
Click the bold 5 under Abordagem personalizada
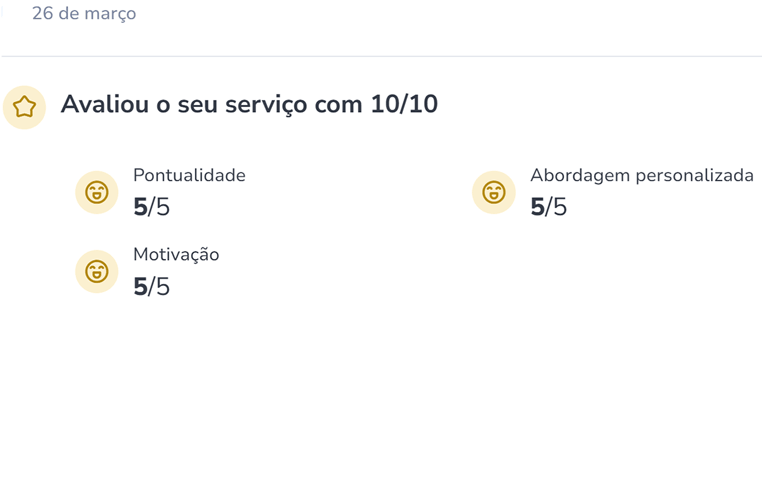[x=537, y=208]
